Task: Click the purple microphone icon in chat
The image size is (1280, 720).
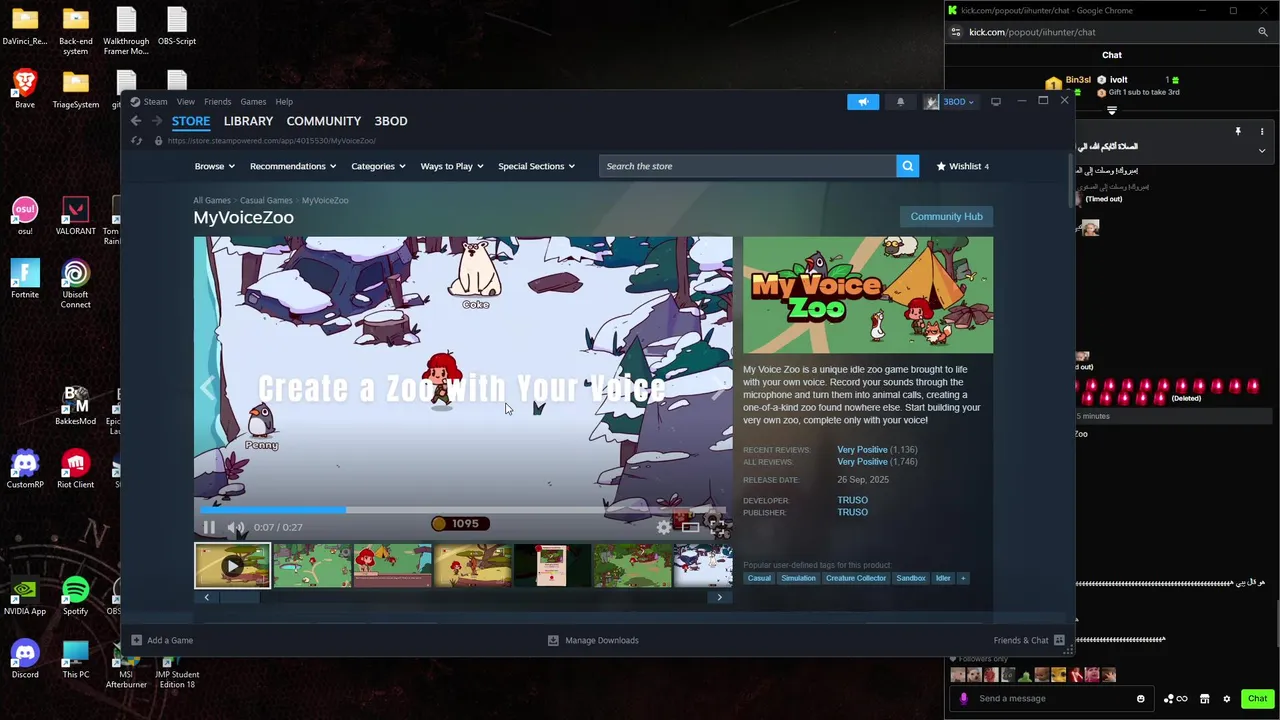Action: [964, 698]
